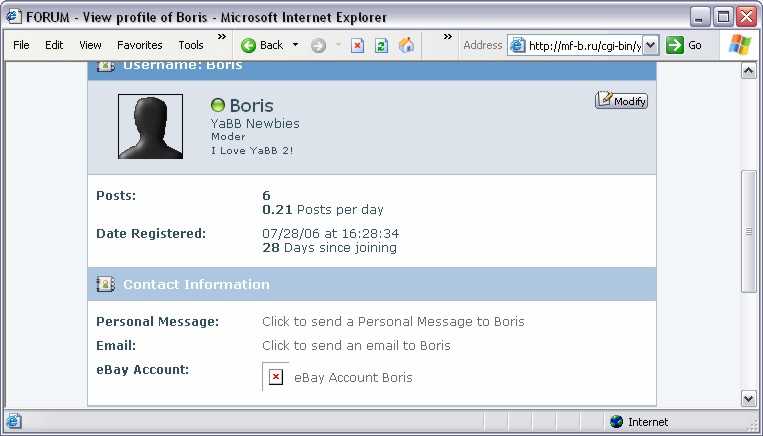This screenshot has width=763, height=436.
Task: Minimize the Internet Explorer window
Action: point(700,18)
